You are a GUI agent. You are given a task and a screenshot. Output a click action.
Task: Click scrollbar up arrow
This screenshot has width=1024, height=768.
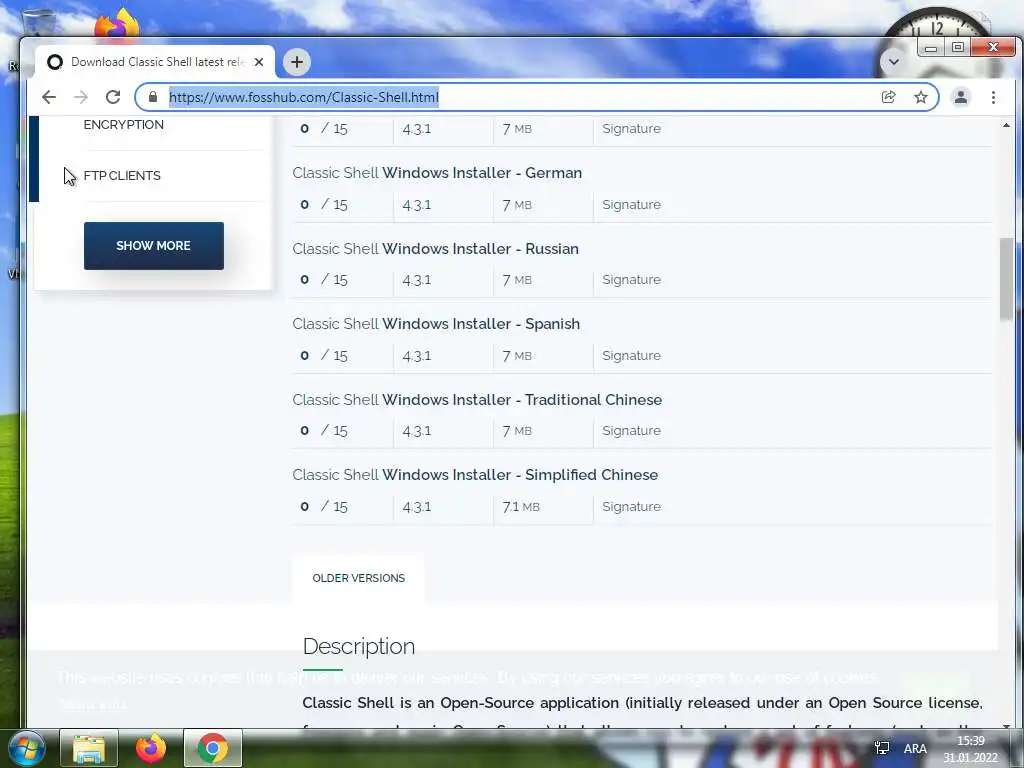tap(1006, 125)
